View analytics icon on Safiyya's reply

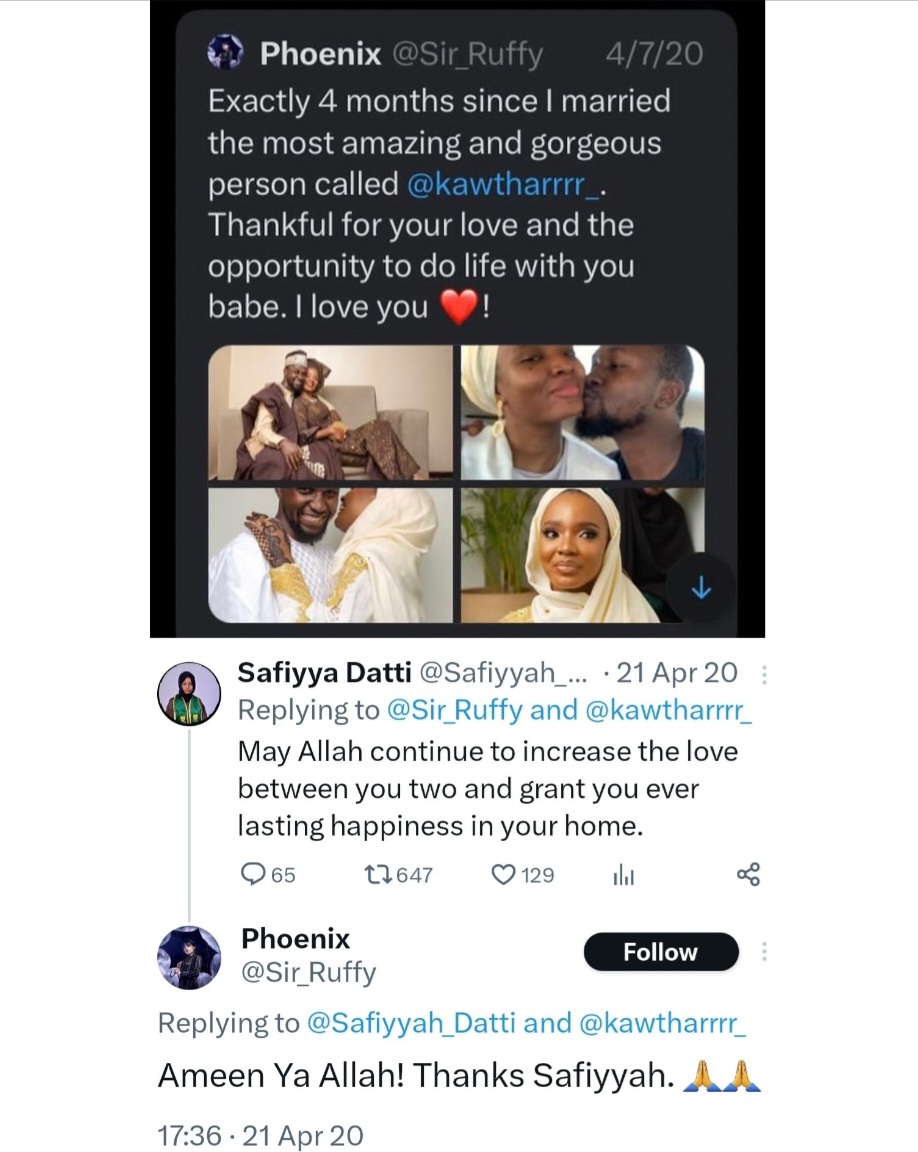coord(624,876)
